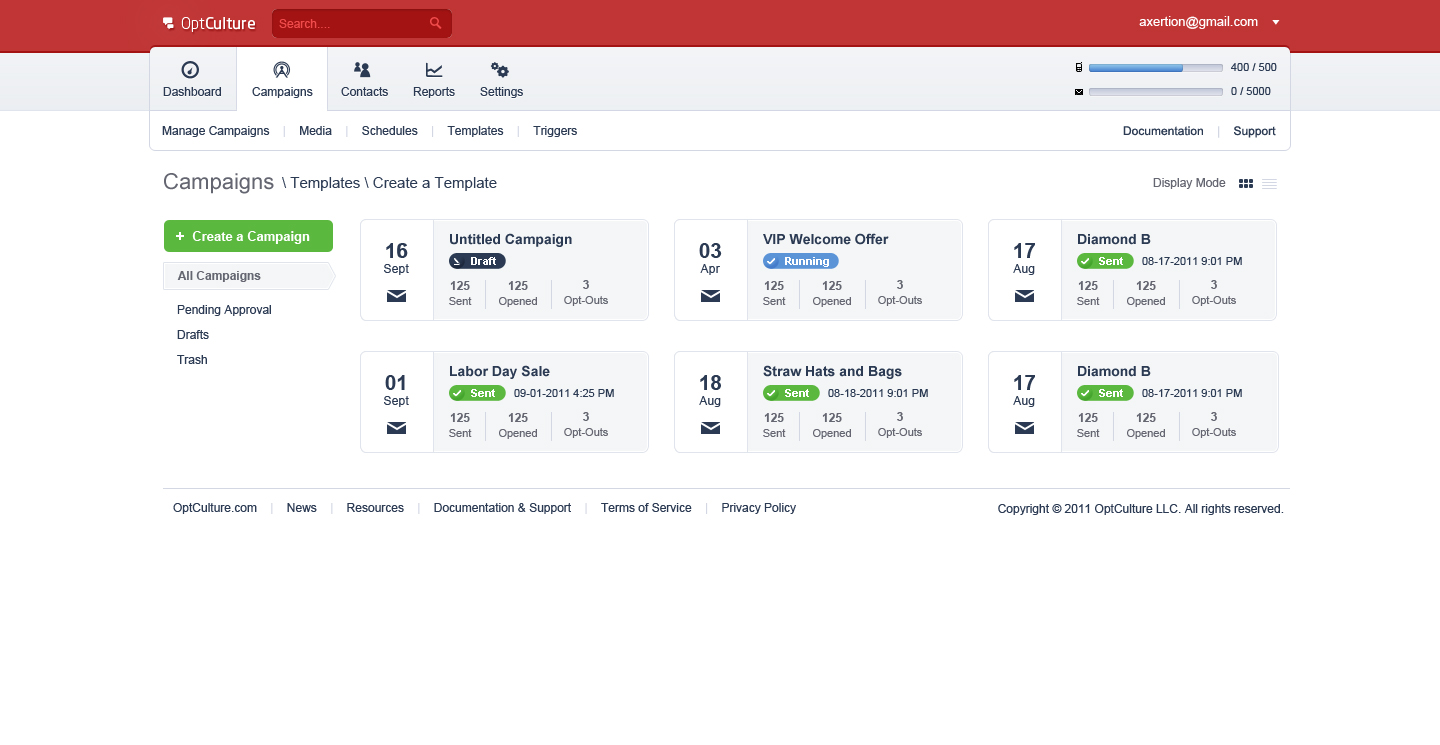Open the Triggers submenu item
This screenshot has height=745, width=1440.
pos(555,131)
